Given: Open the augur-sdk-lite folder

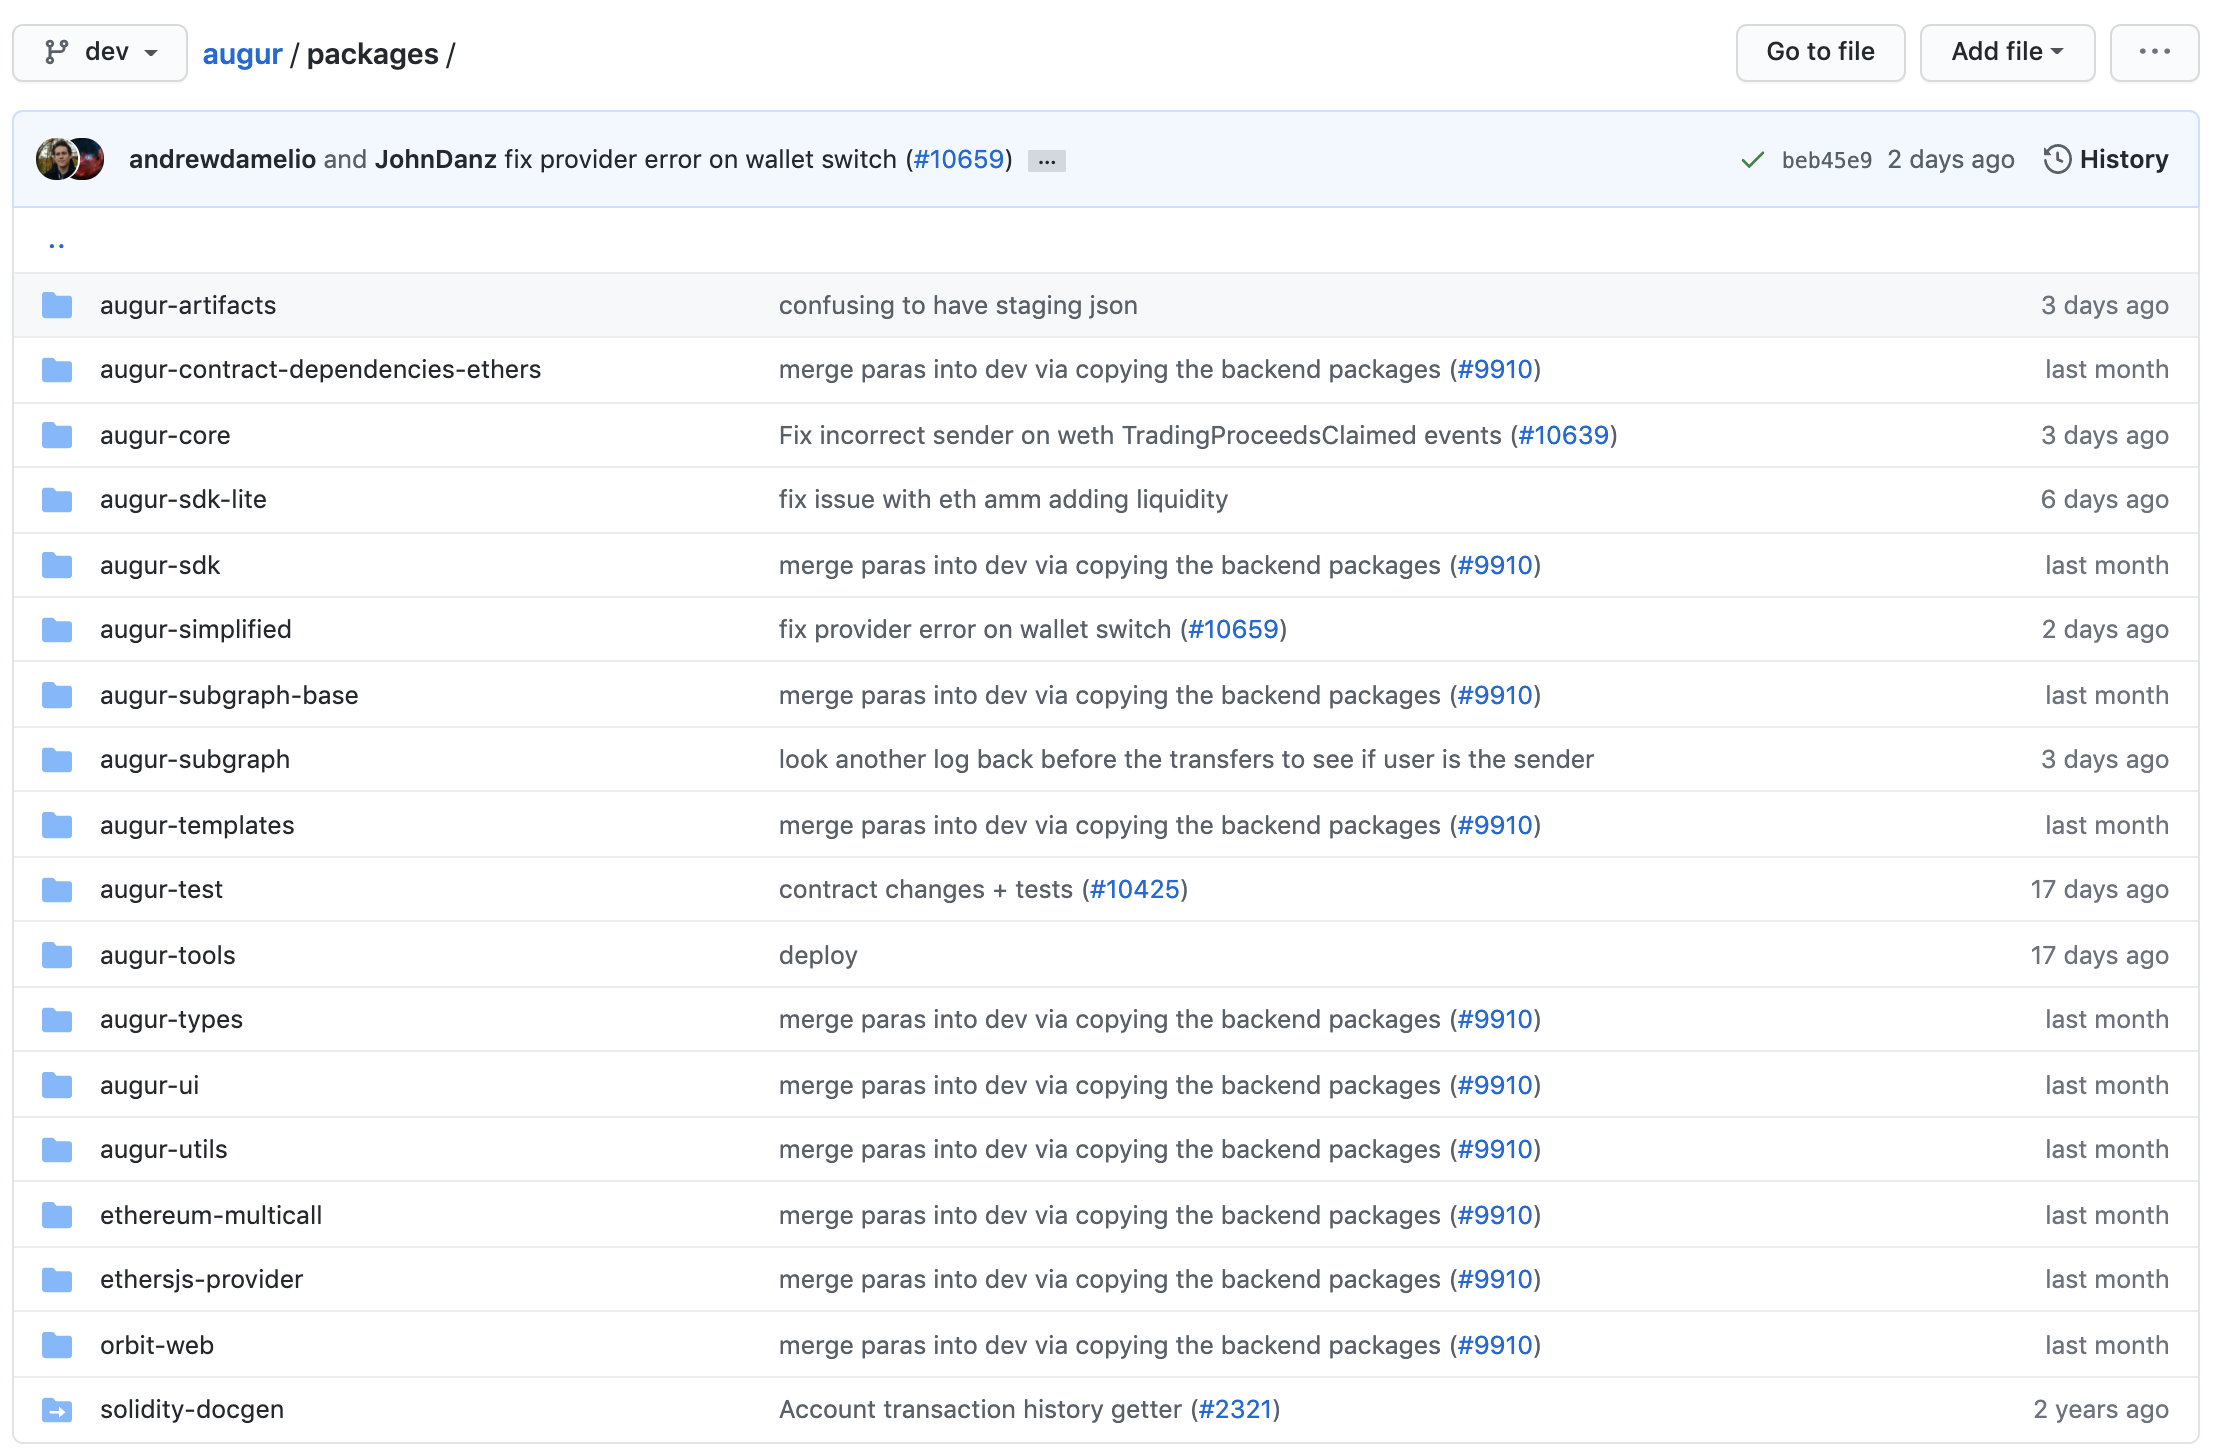Looking at the screenshot, I should [183, 499].
